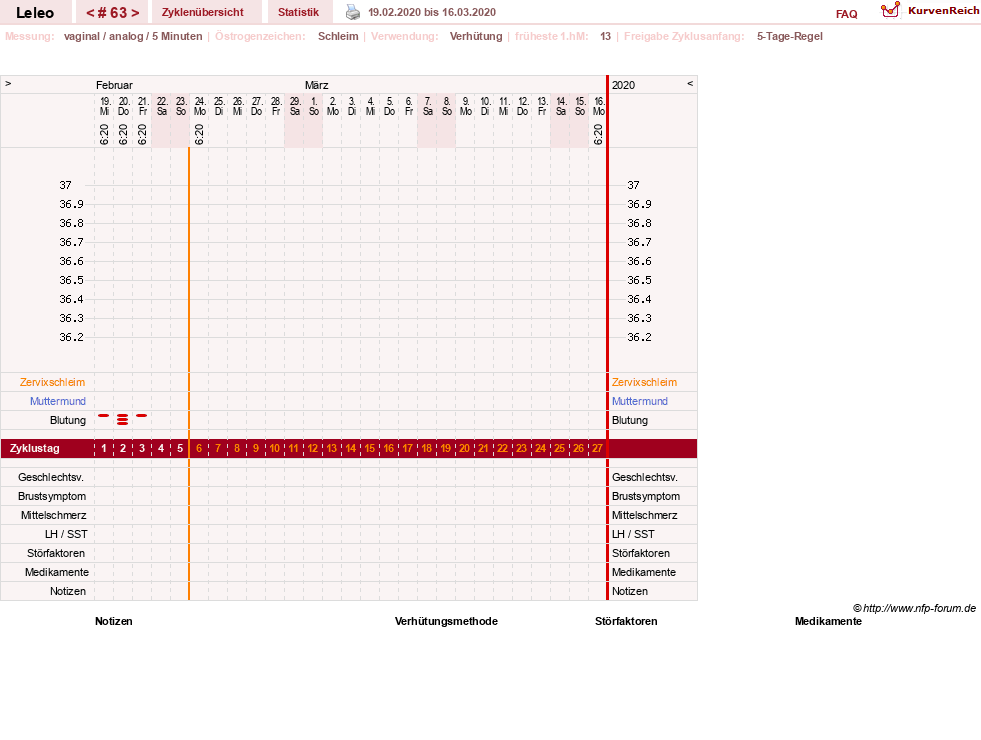
Task: Click the left Medikamente row label
Action: 56,572
